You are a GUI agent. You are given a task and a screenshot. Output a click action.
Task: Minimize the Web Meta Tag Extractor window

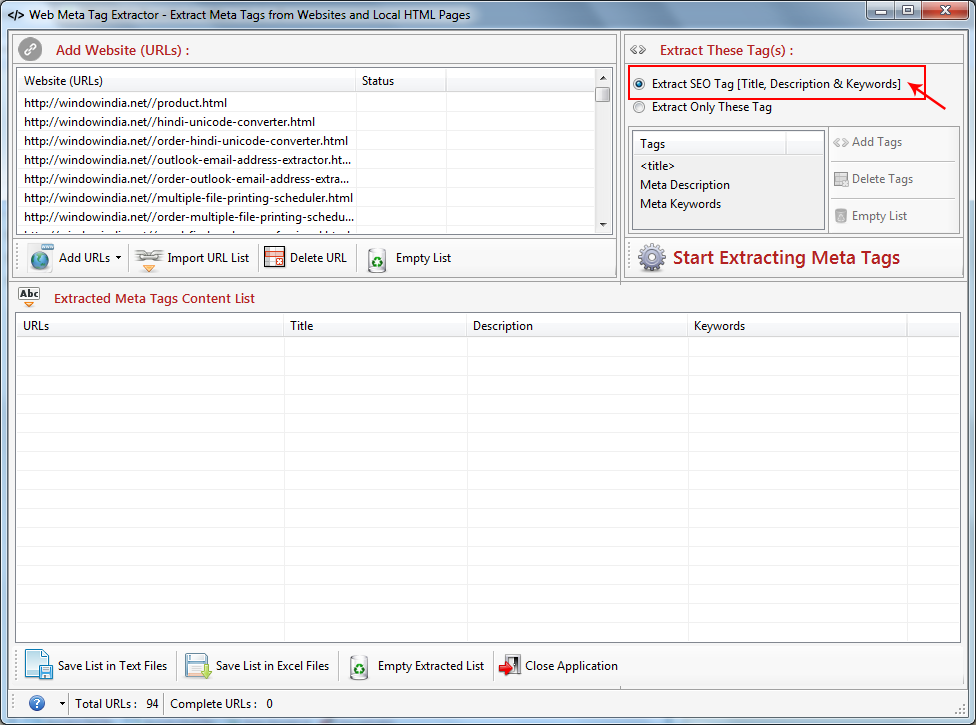[x=881, y=10]
